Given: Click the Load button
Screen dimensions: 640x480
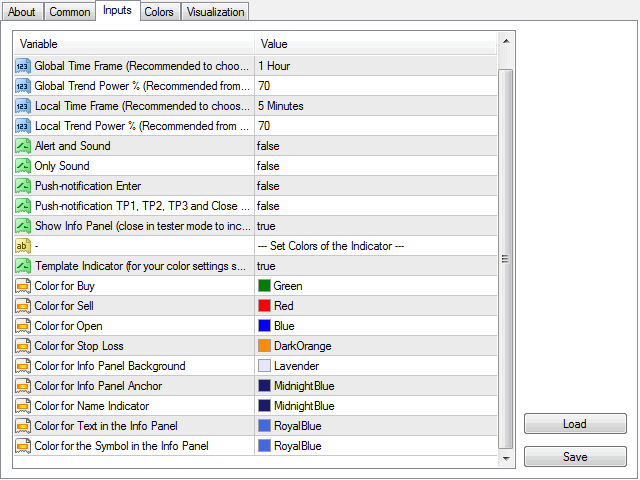Looking at the screenshot, I should 575,424.
